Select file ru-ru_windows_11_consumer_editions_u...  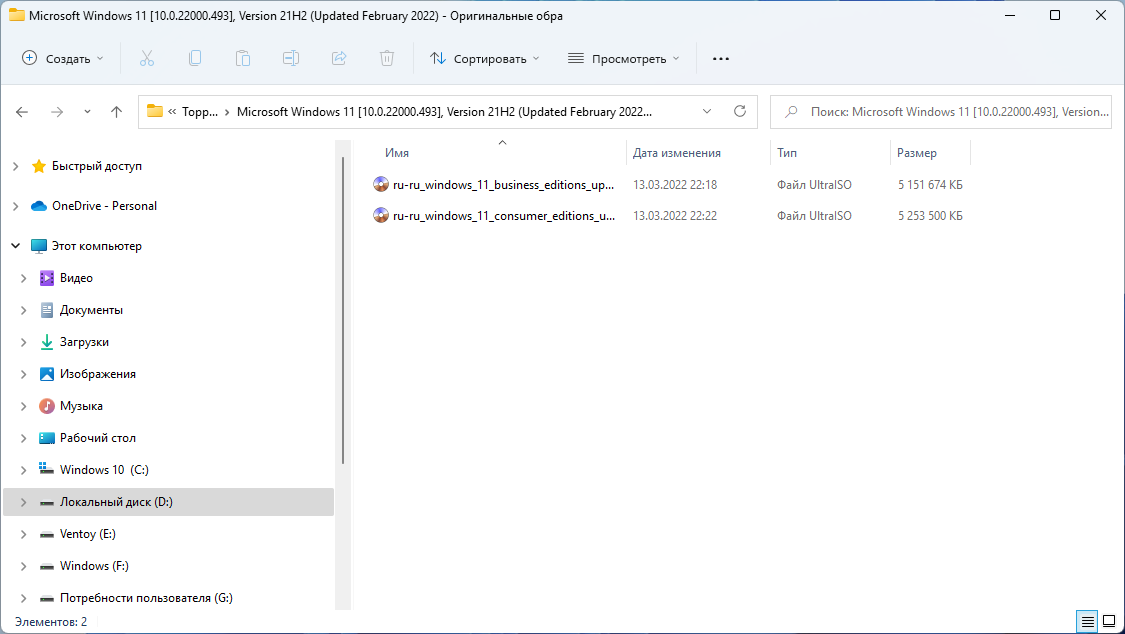[504, 215]
